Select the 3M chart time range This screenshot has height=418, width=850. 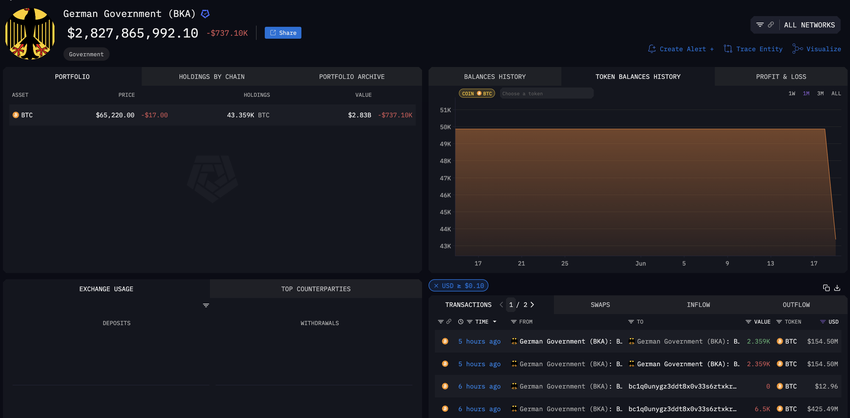click(820, 93)
